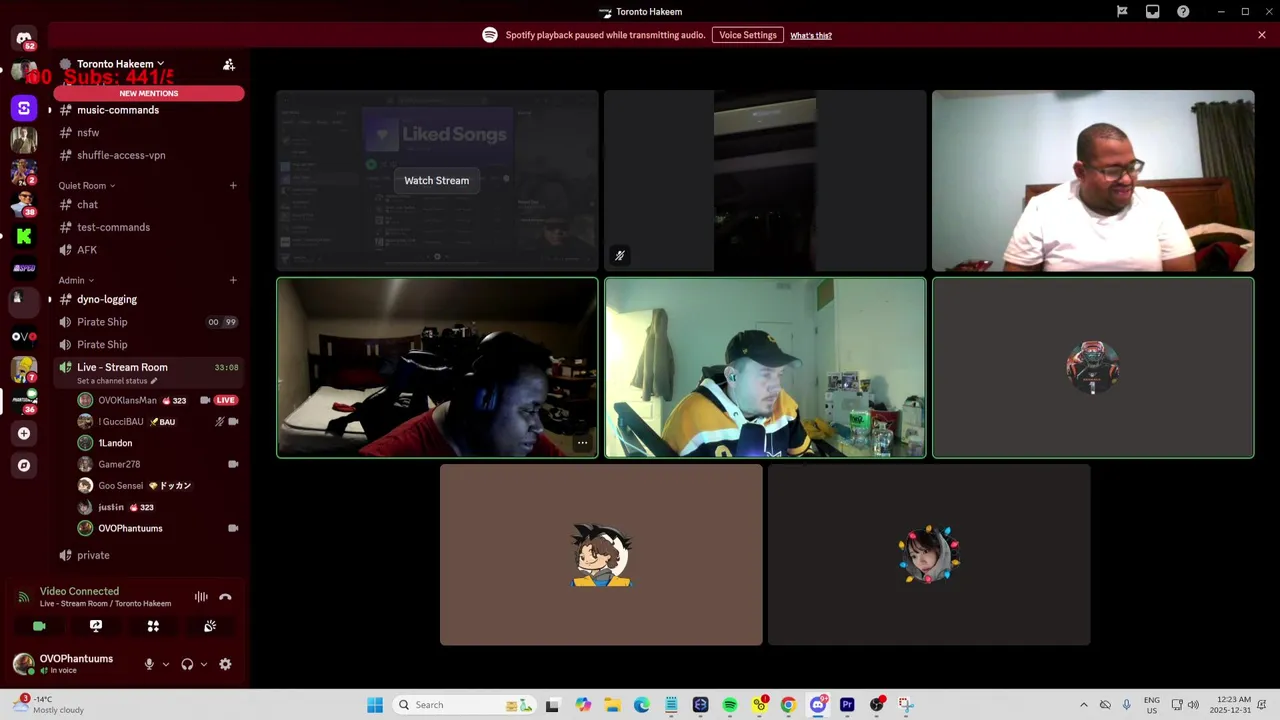Open the green K server icon
Screen dimensions: 1280x720
click(24, 236)
